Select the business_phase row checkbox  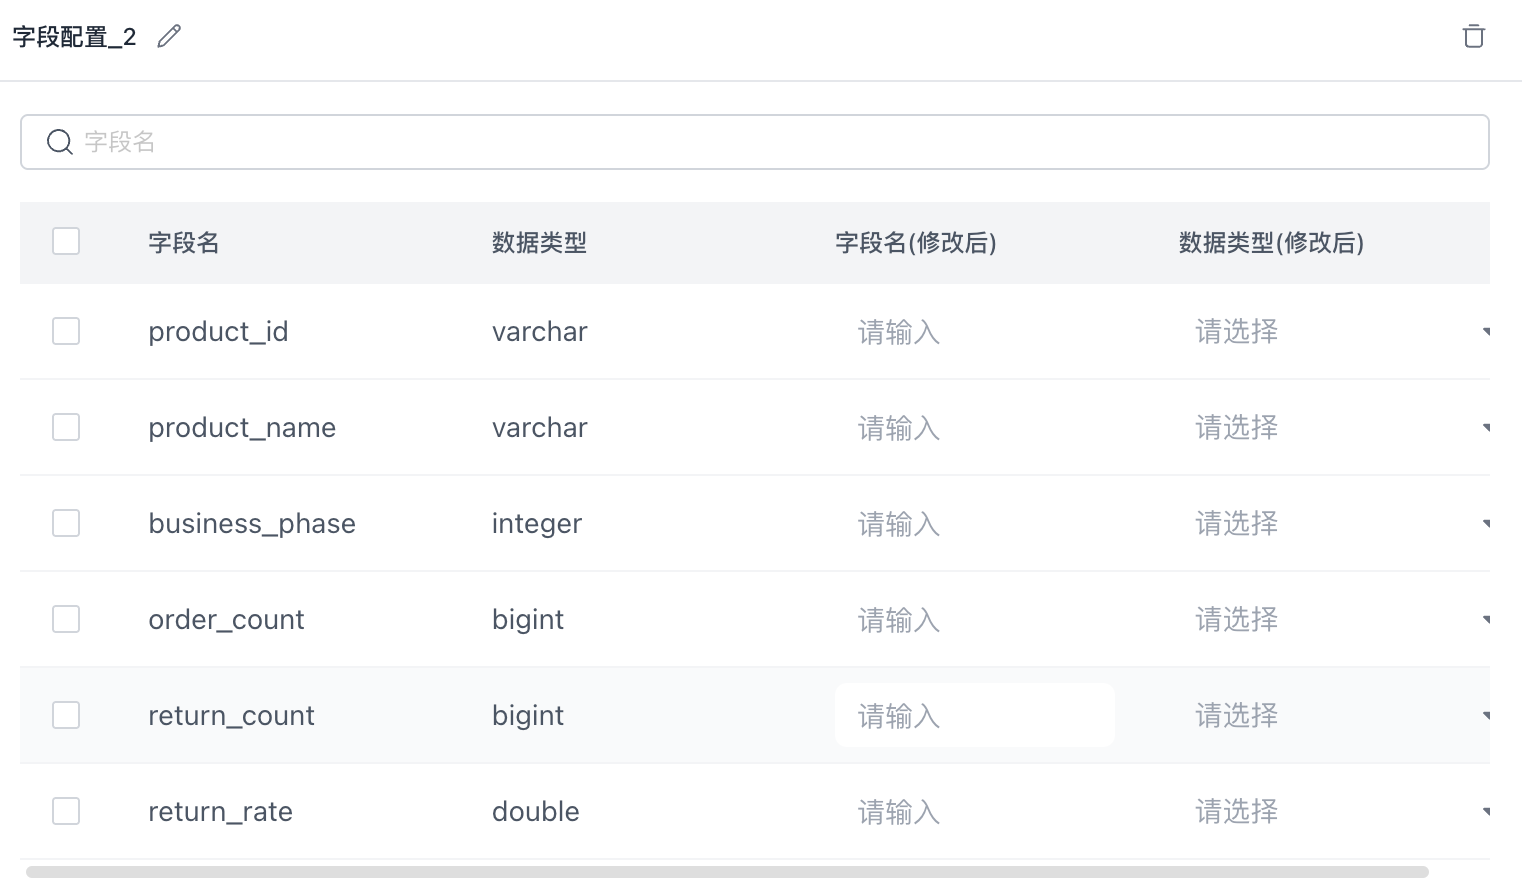(x=66, y=523)
